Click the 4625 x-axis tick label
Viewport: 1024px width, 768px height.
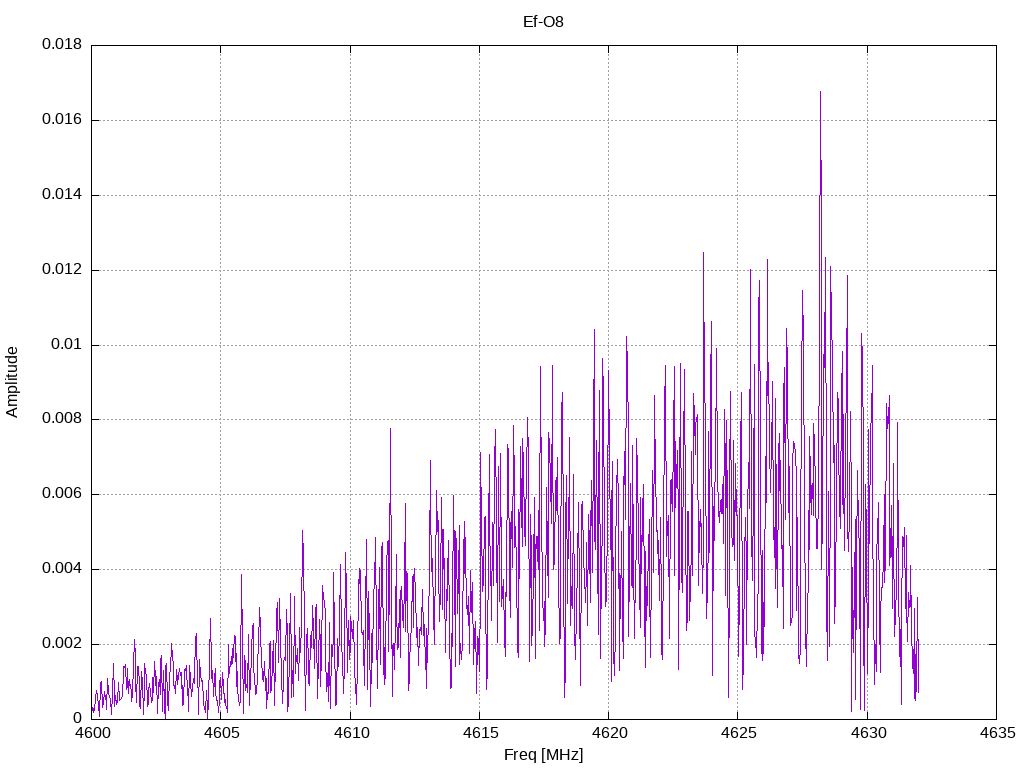pos(739,733)
